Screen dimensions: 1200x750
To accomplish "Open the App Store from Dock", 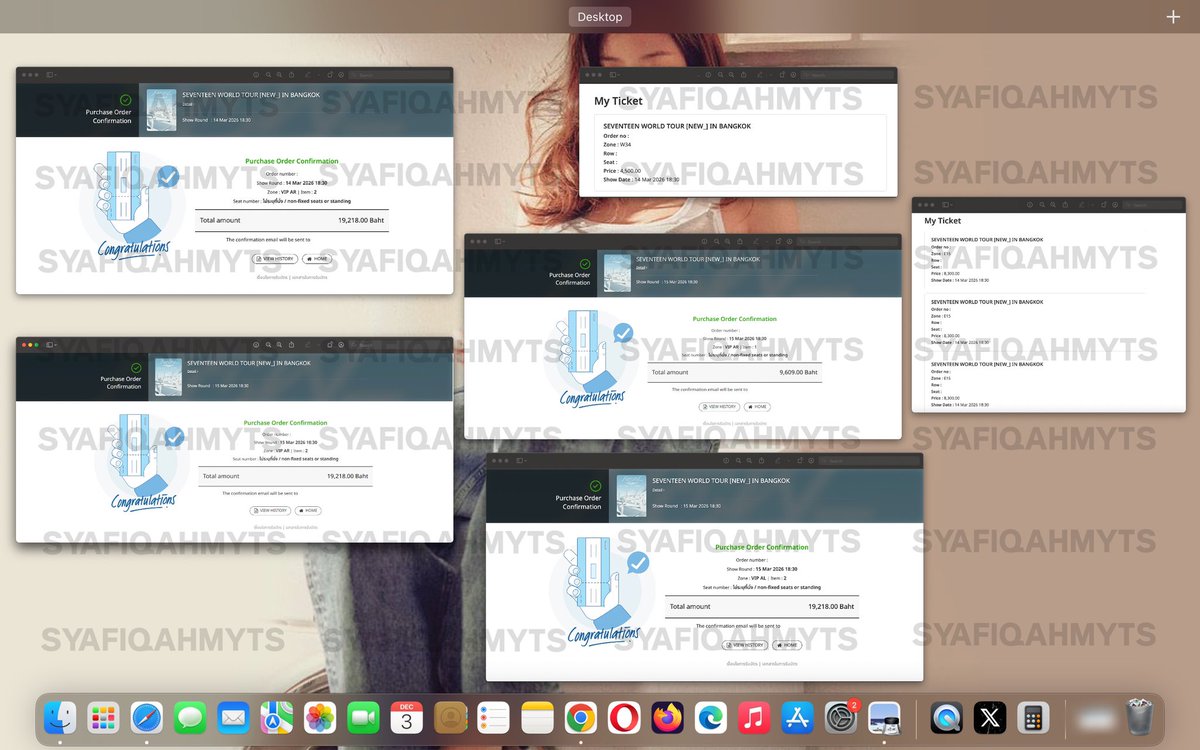I will click(799, 717).
